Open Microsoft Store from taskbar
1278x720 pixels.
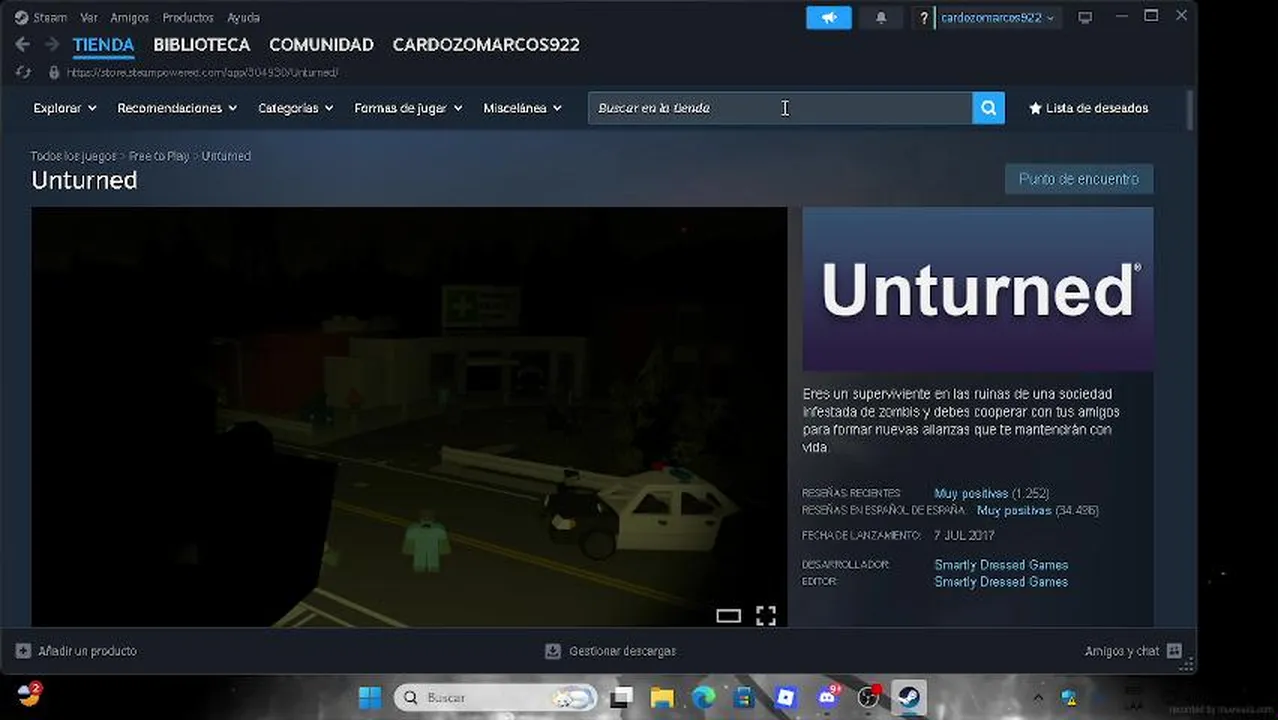(744, 697)
